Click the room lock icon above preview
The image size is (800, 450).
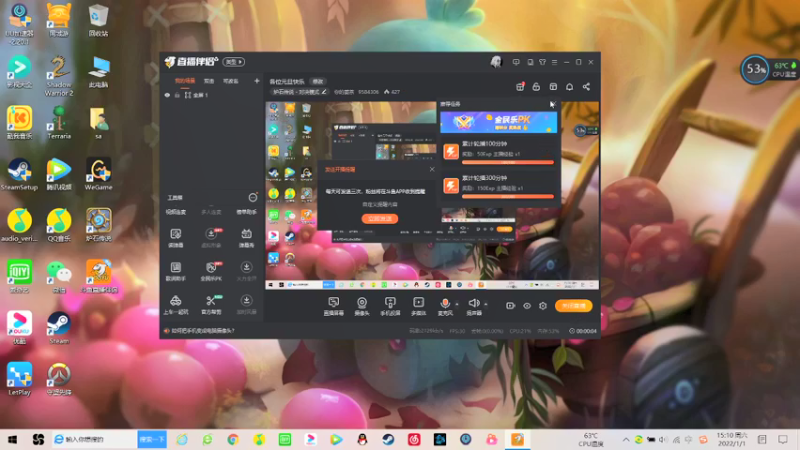[536, 87]
